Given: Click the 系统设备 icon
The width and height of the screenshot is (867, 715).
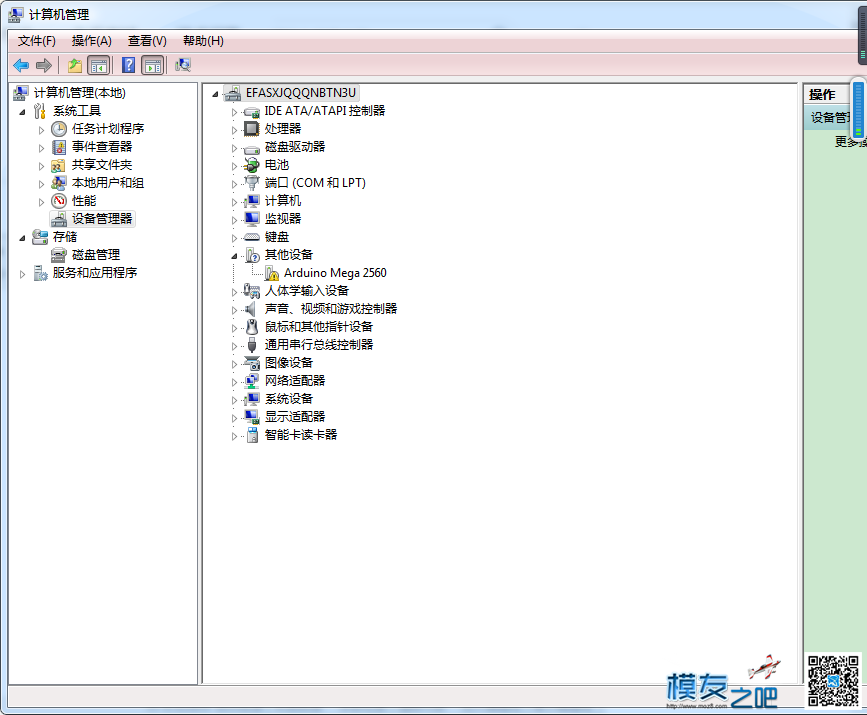Looking at the screenshot, I should click(252, 399).
